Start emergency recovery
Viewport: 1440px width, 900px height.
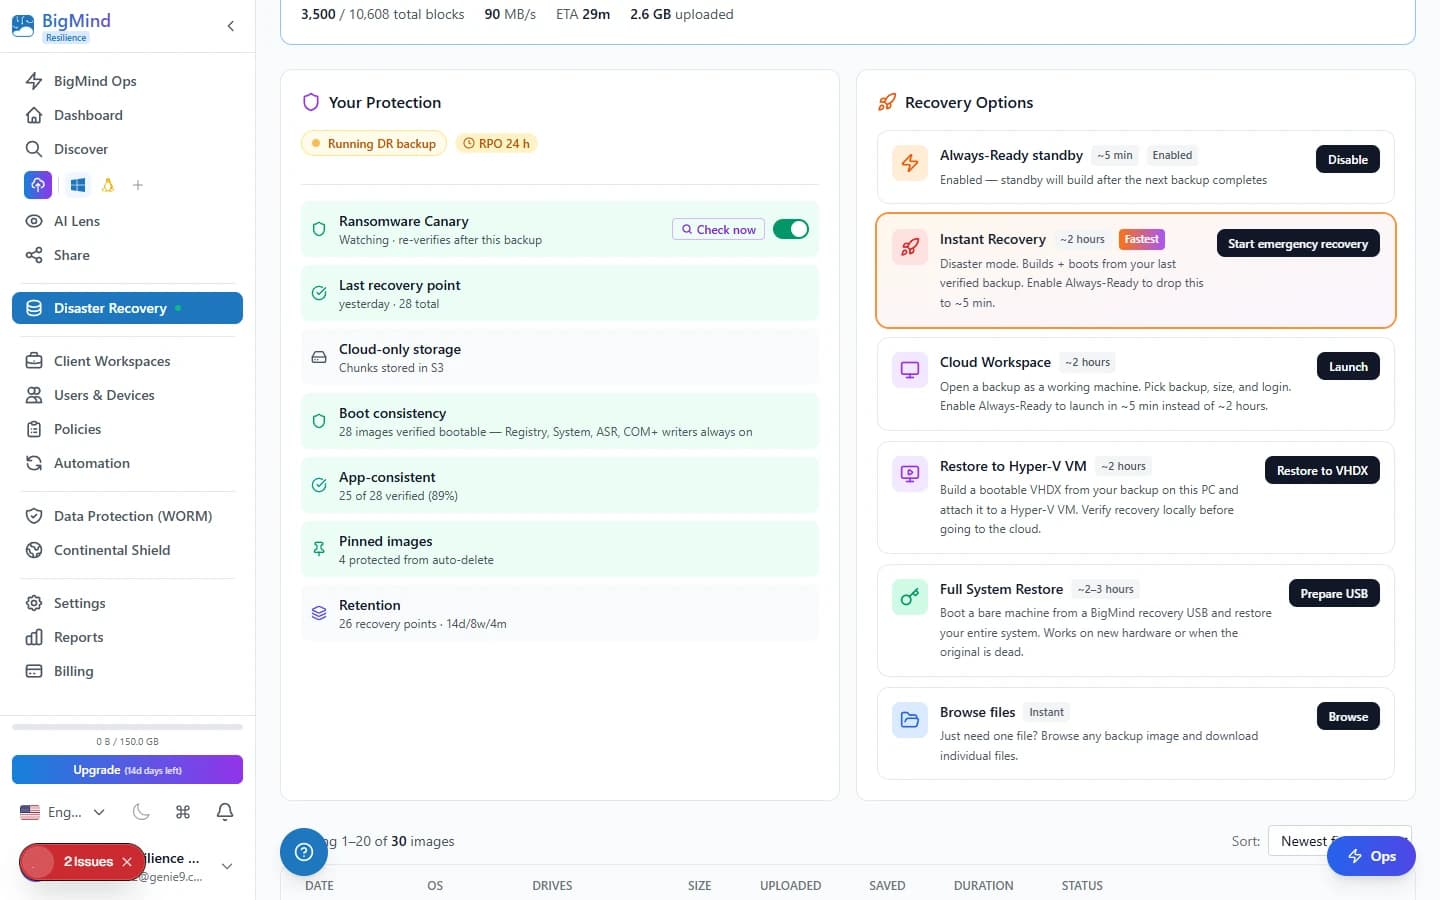(x=1298, y=244)
